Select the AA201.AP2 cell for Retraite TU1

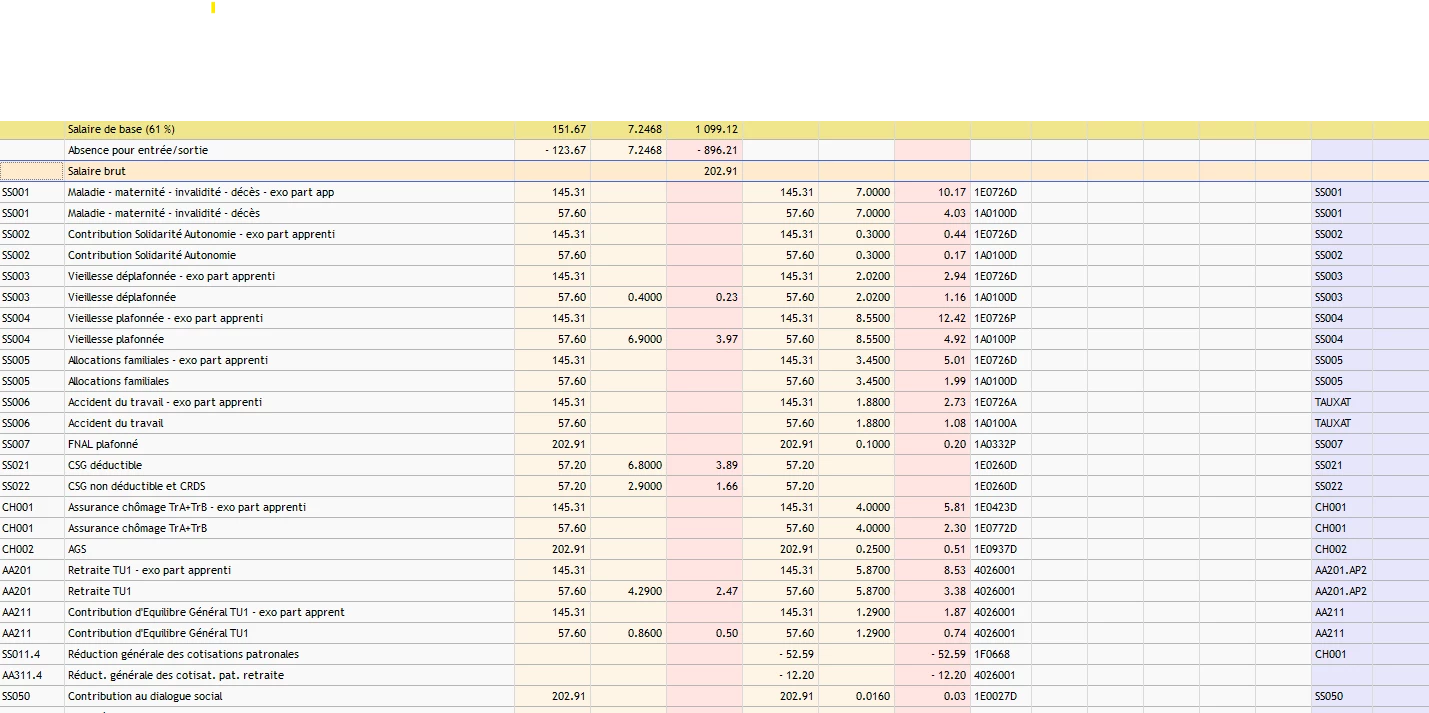(x=1342, y=591)
